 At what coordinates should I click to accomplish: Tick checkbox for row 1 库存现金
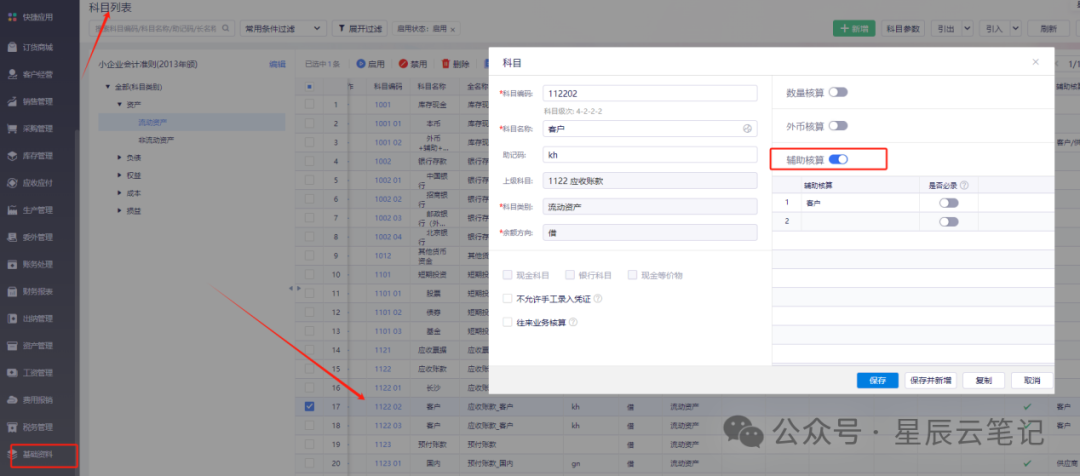pyautogui.click(x=309, y=105)
